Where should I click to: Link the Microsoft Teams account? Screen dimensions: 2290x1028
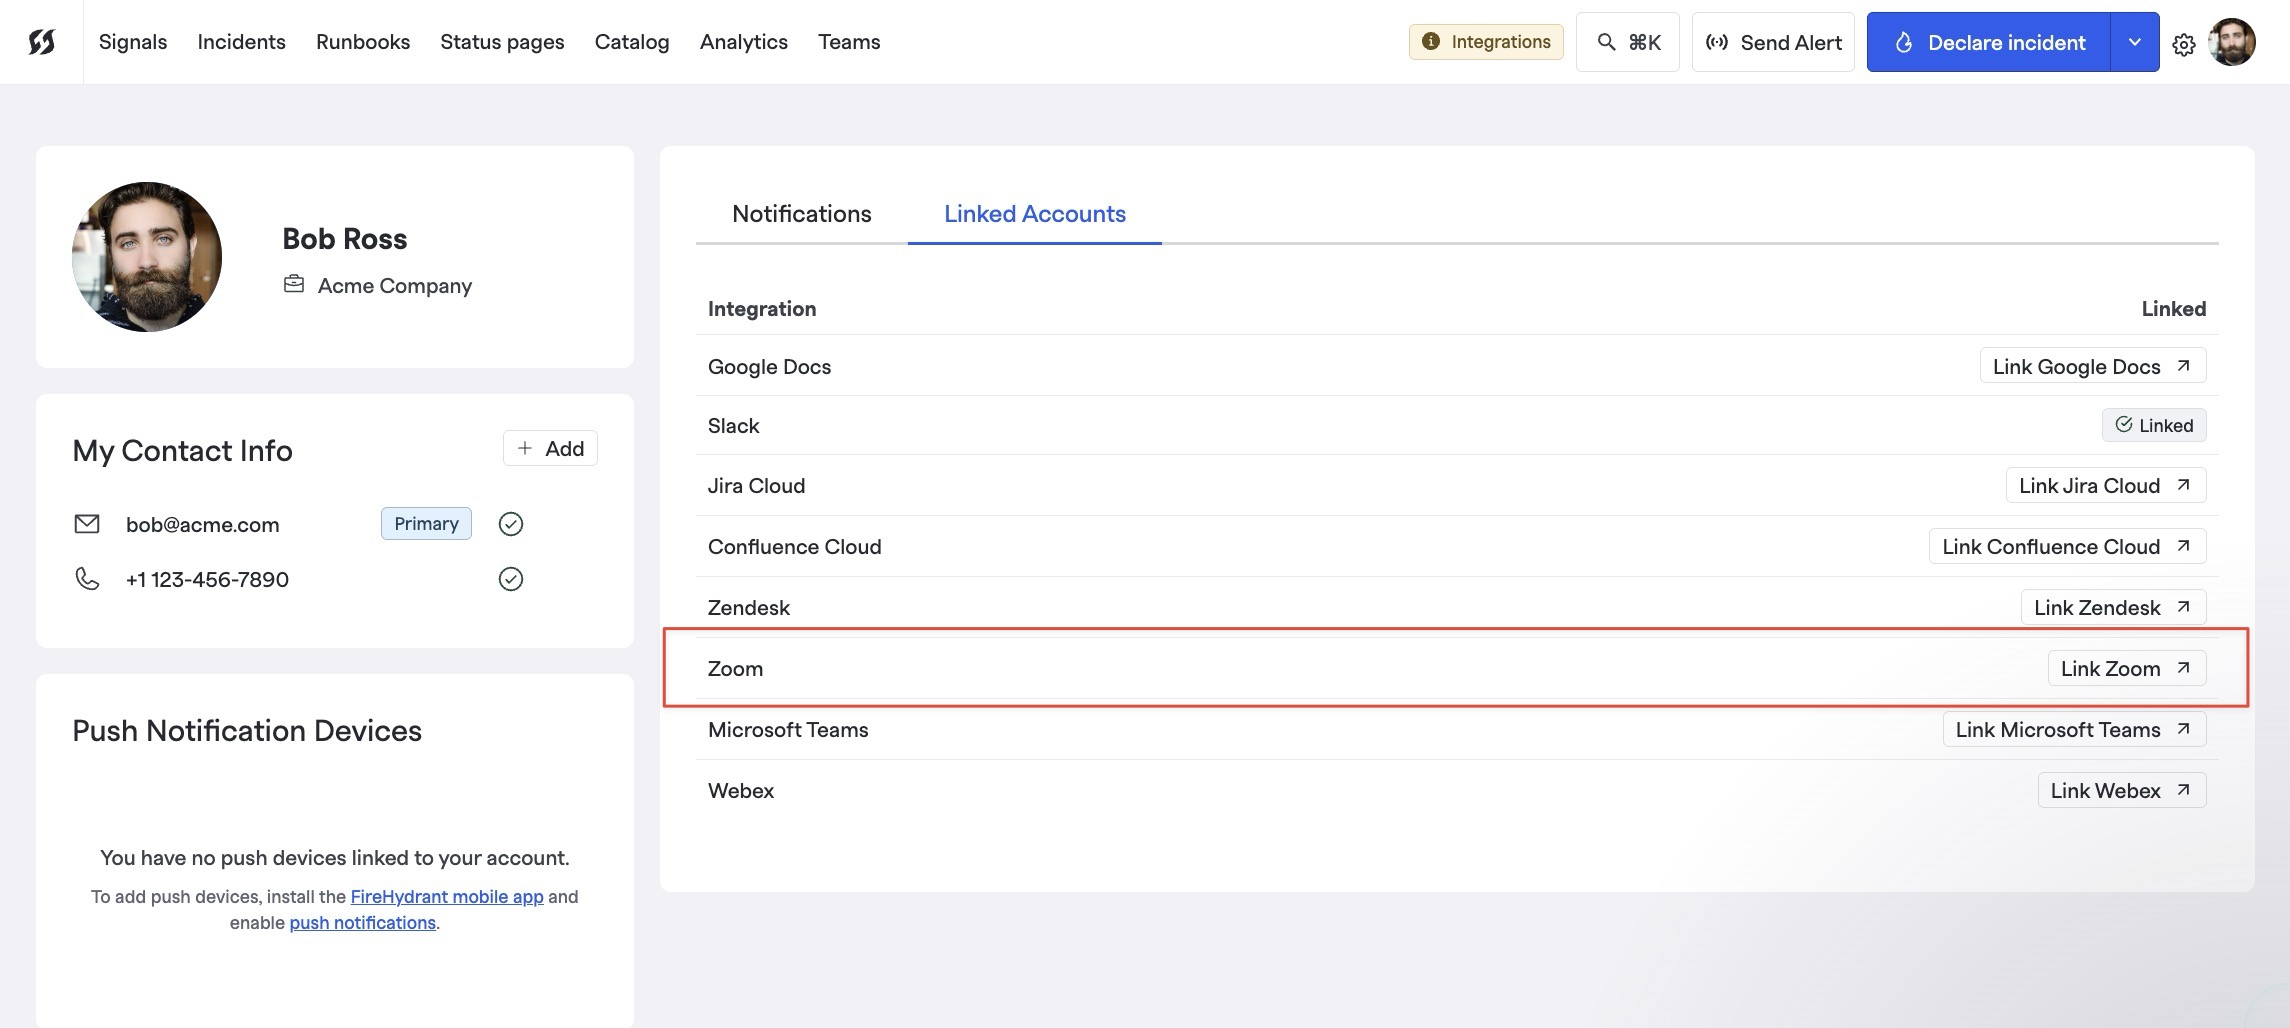[2075, 729]
